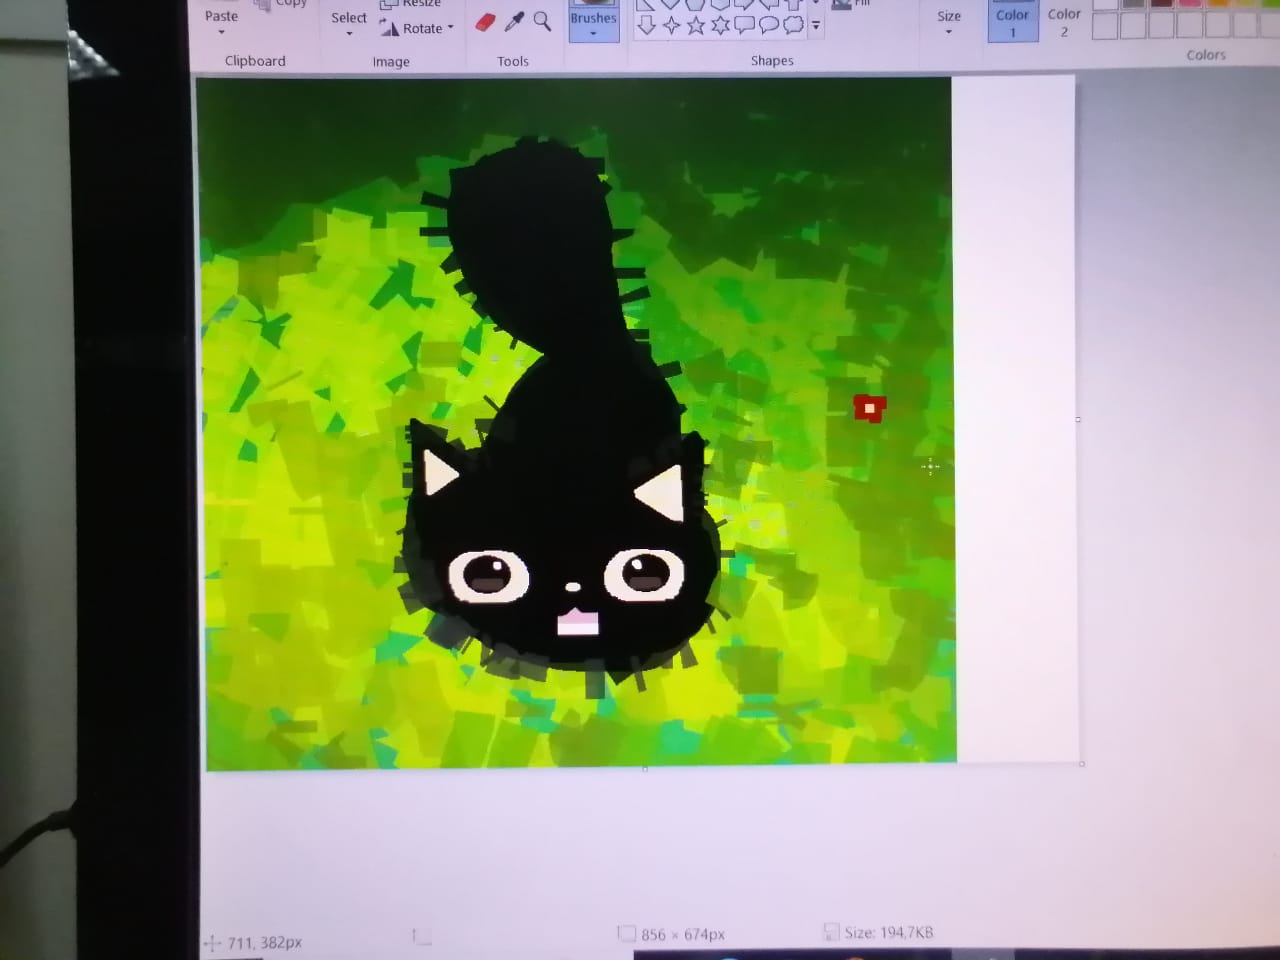Click the Copy icon in Clipboard group
This screenshot has width=1280, height=960.
click(262, 5)
